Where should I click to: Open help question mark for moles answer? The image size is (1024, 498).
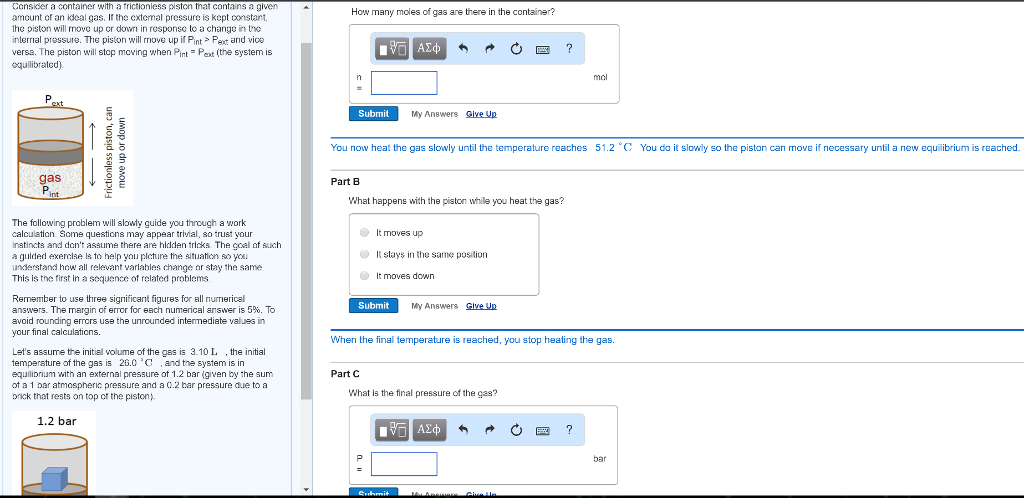pos(568,49)
